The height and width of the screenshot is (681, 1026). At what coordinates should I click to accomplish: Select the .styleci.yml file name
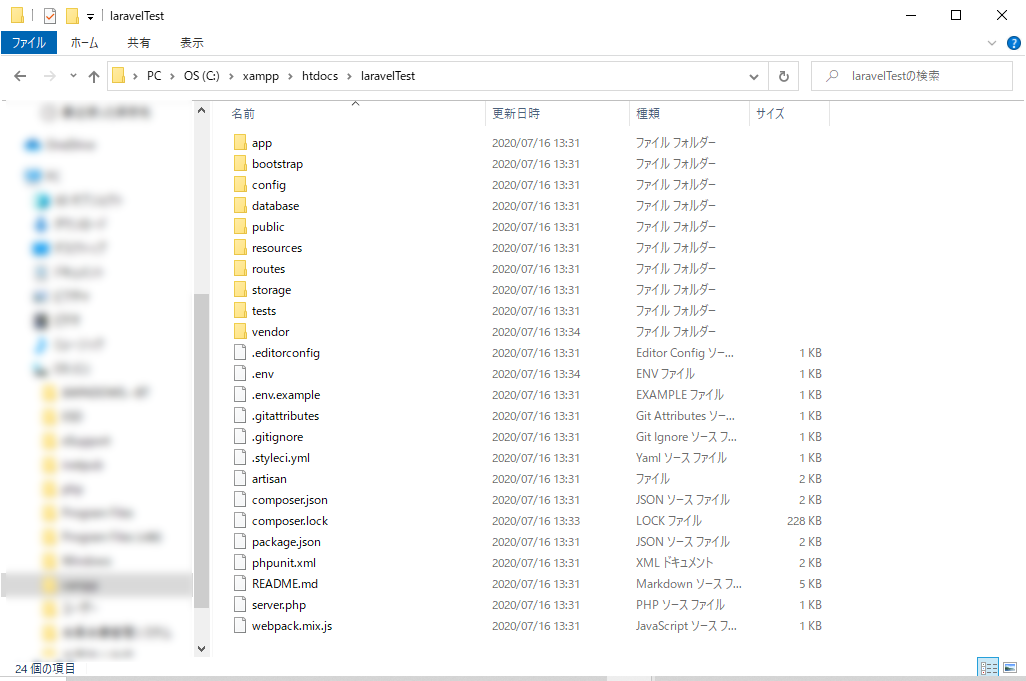281,458
